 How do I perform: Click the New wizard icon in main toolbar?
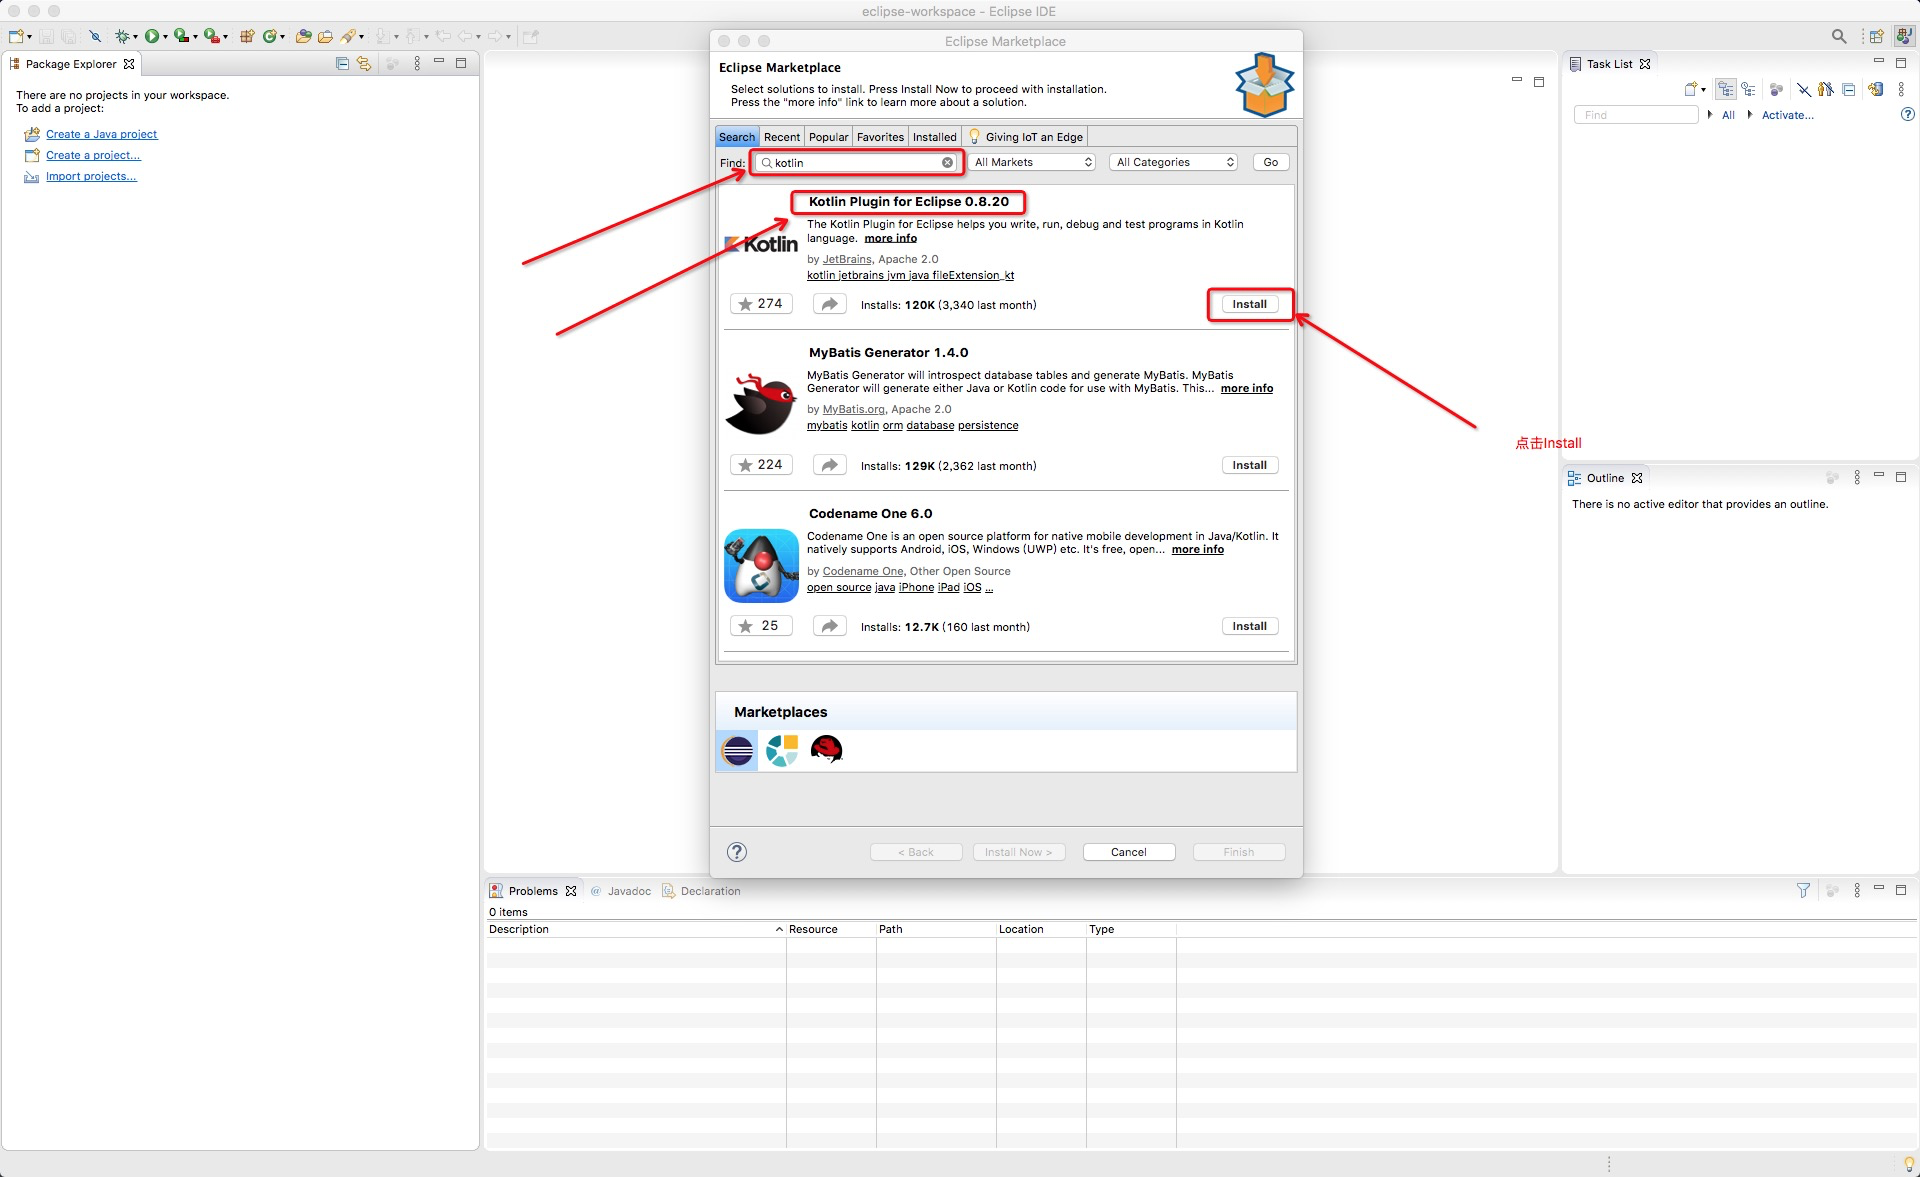(x=16, y=36)
